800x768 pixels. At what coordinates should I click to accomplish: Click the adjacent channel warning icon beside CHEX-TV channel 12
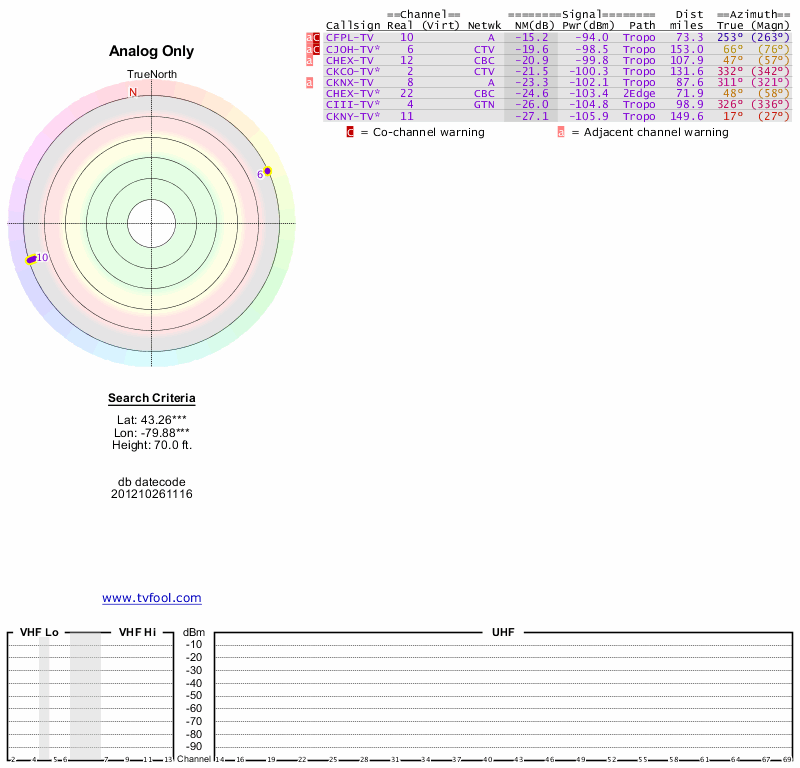point(310,60)
